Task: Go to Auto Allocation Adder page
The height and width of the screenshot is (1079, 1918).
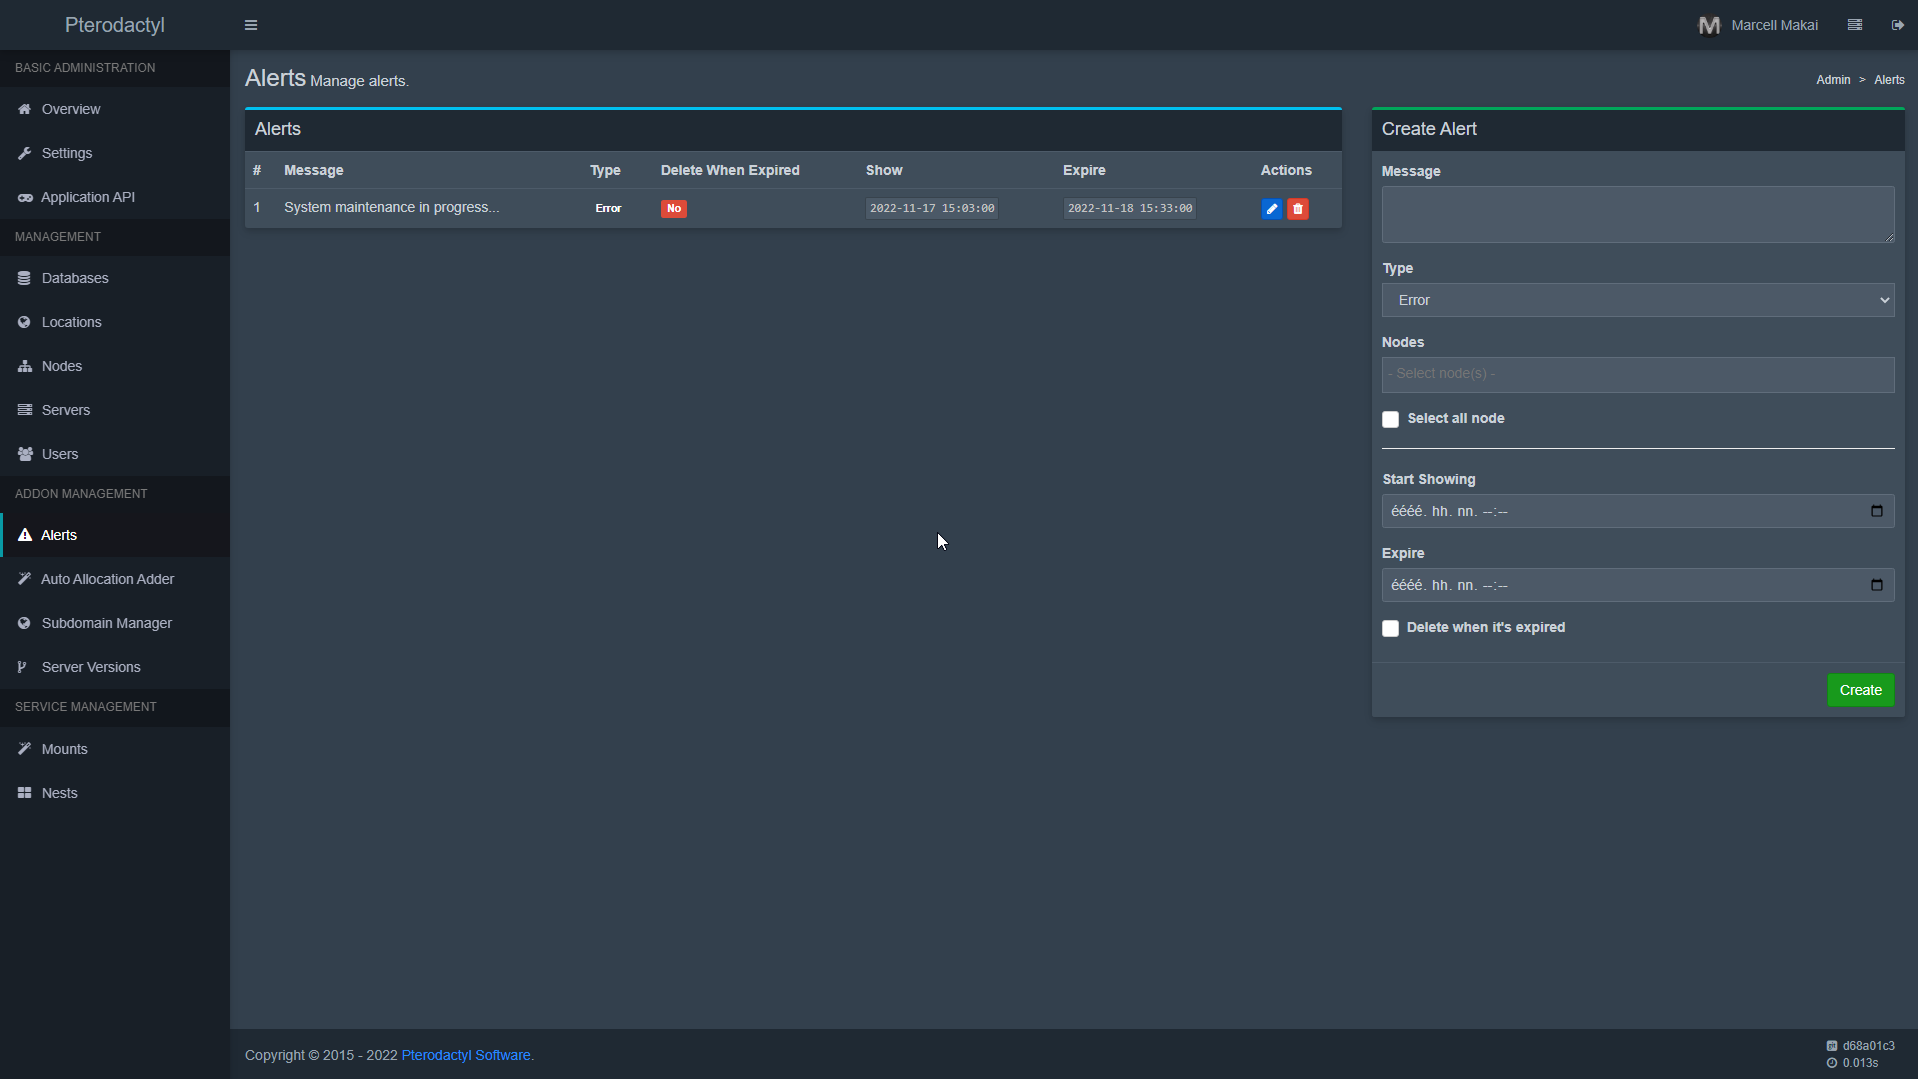Action: pos(107,579)
